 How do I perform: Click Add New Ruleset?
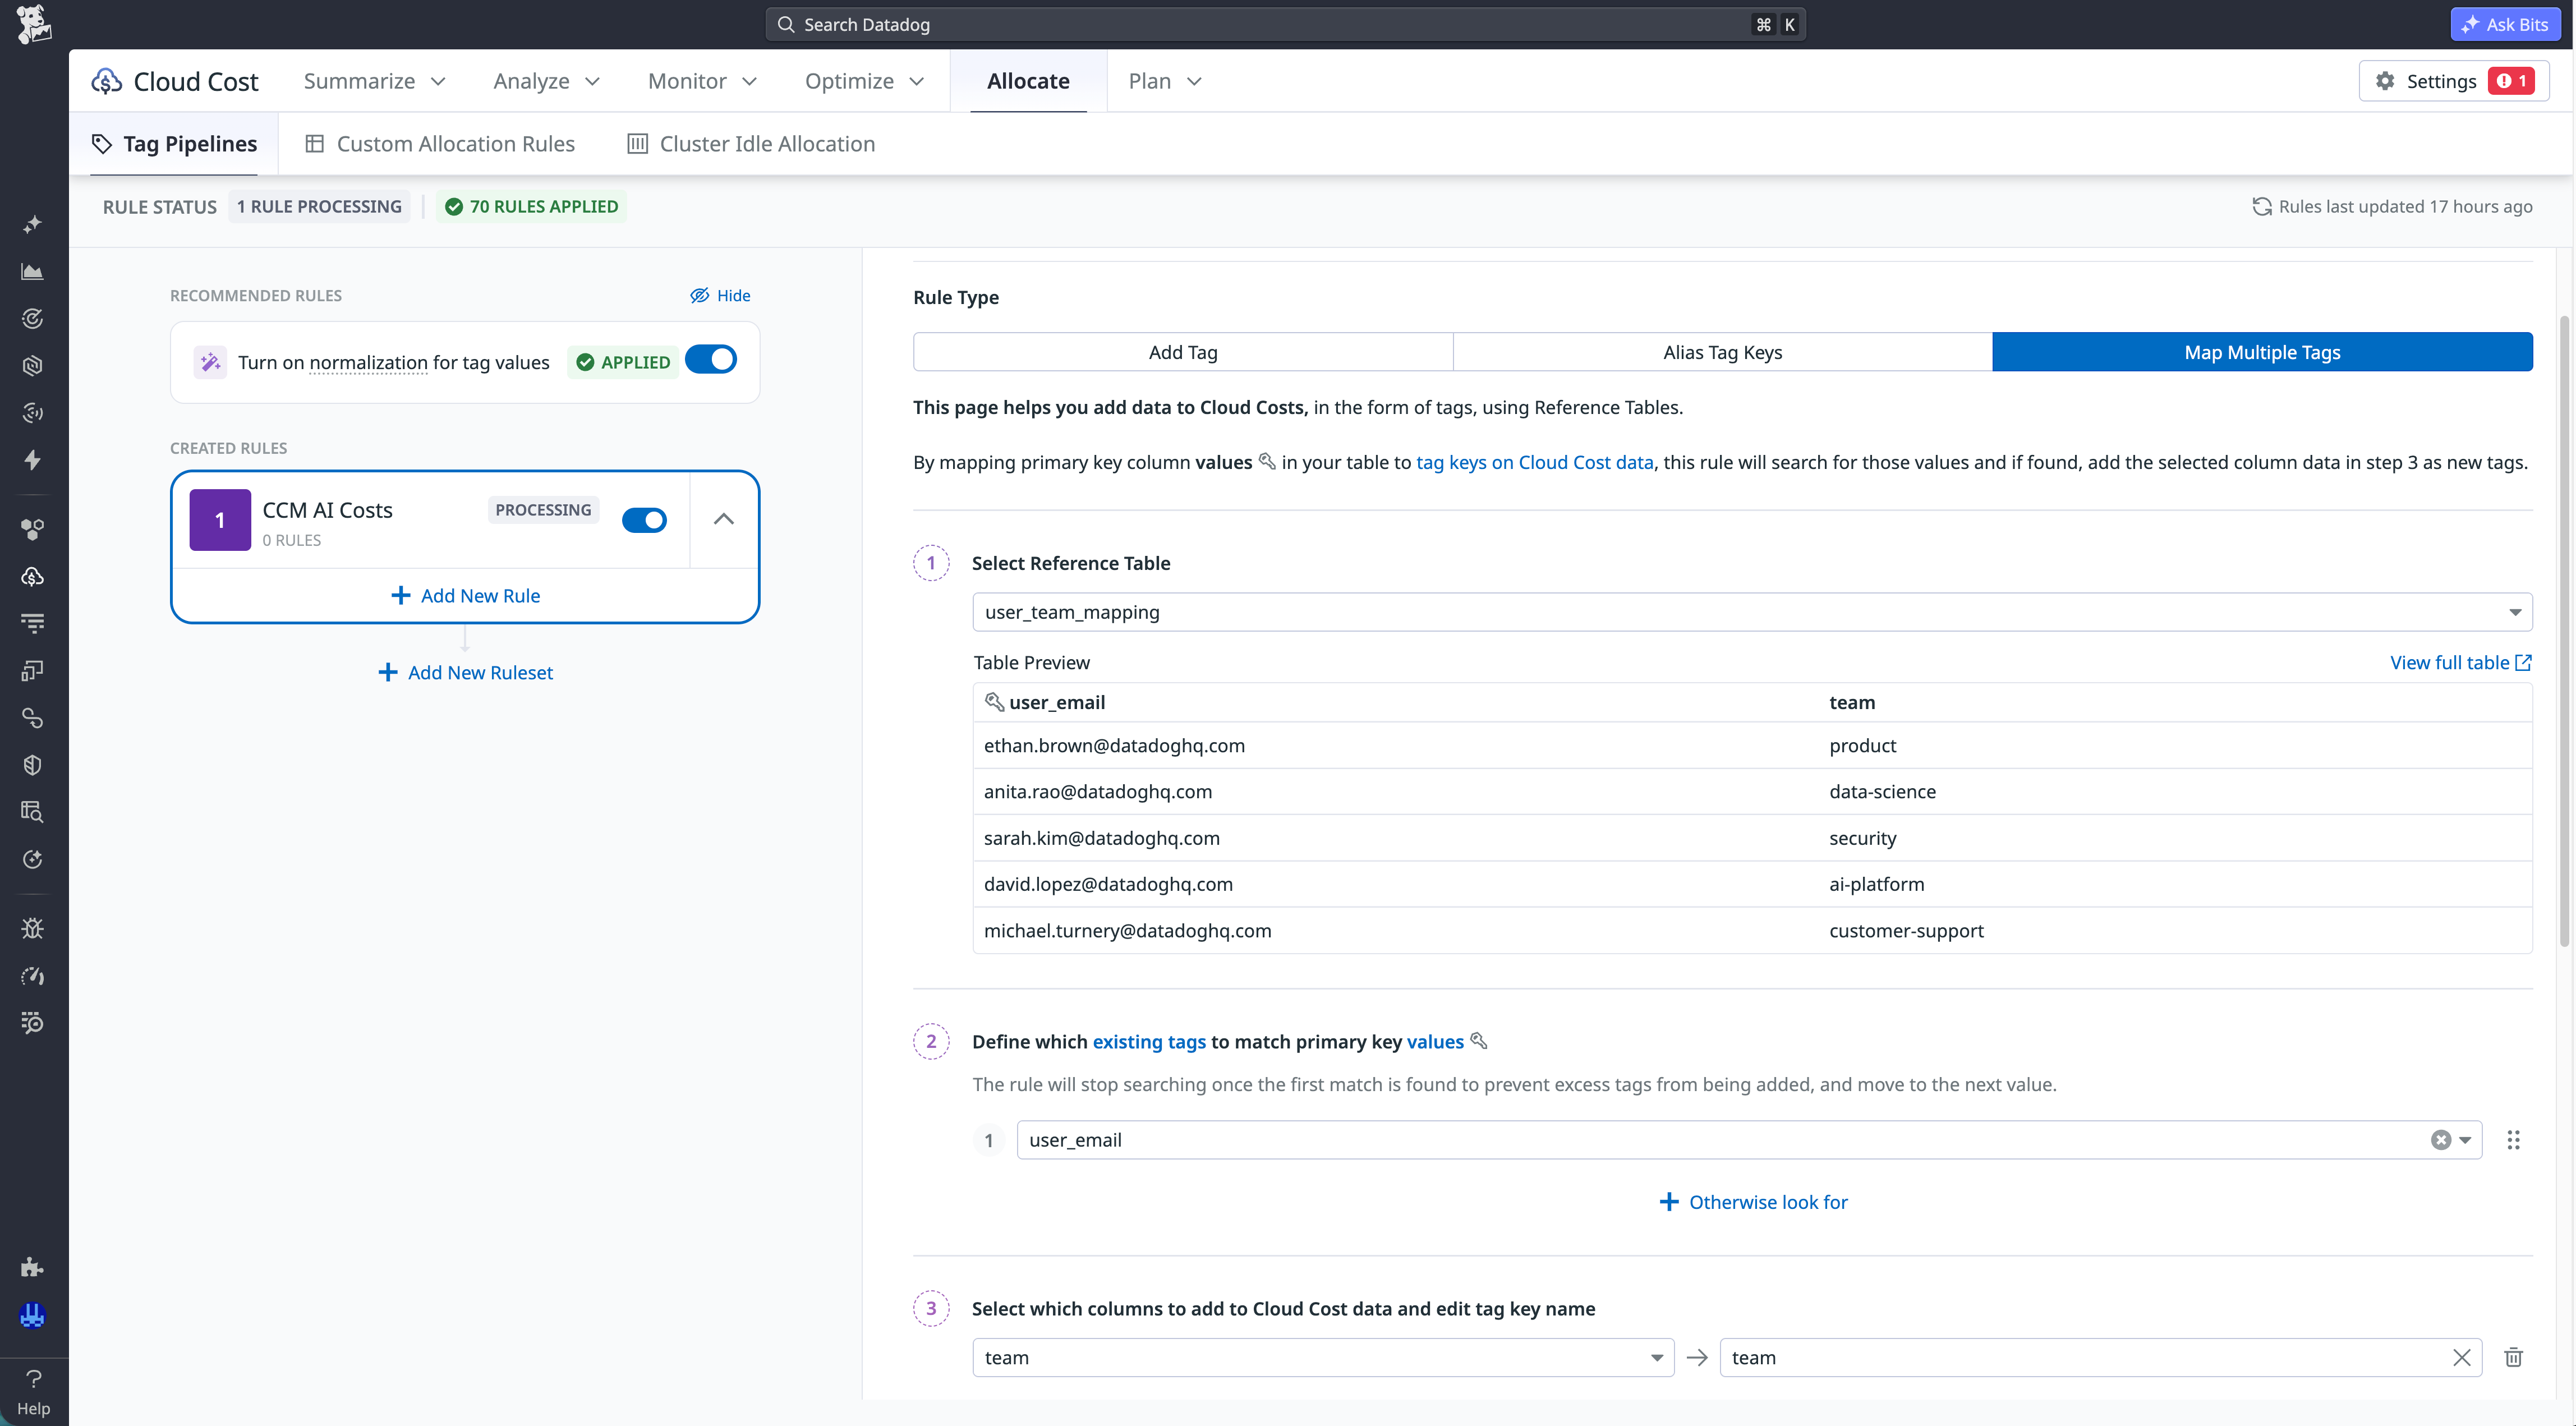coord(465,673)
